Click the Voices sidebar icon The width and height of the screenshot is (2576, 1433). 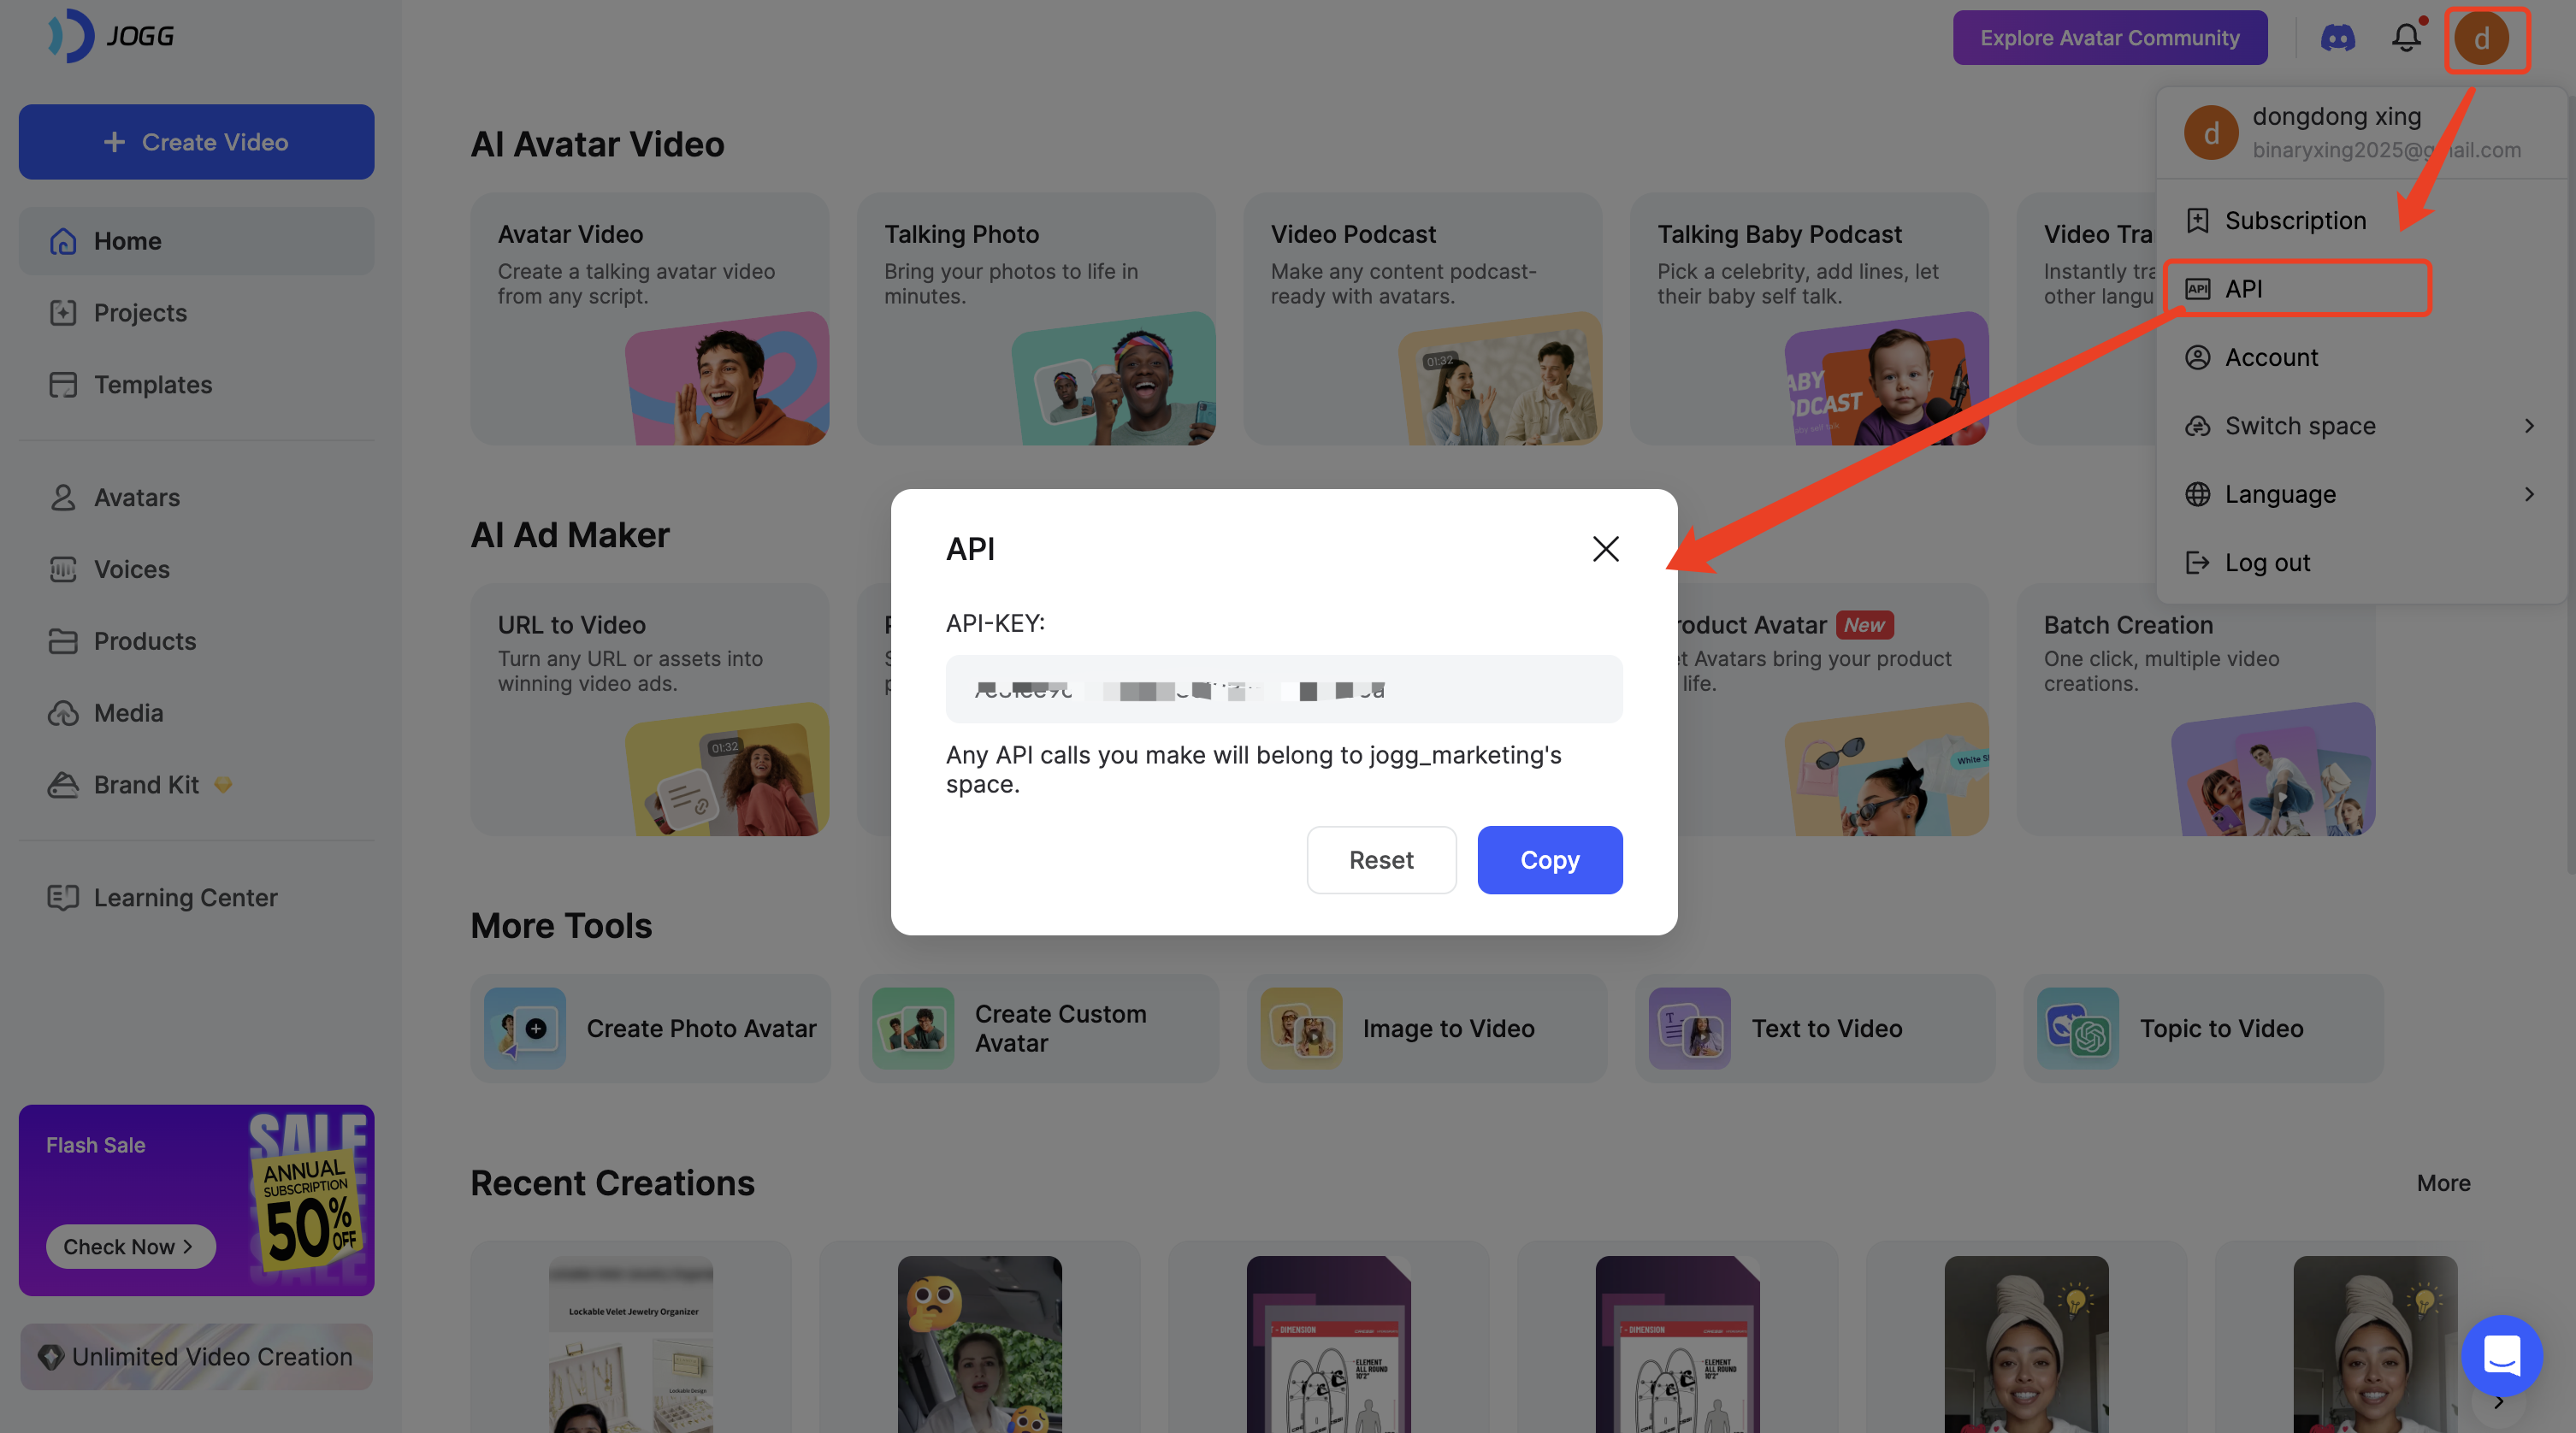click(63, 569)
